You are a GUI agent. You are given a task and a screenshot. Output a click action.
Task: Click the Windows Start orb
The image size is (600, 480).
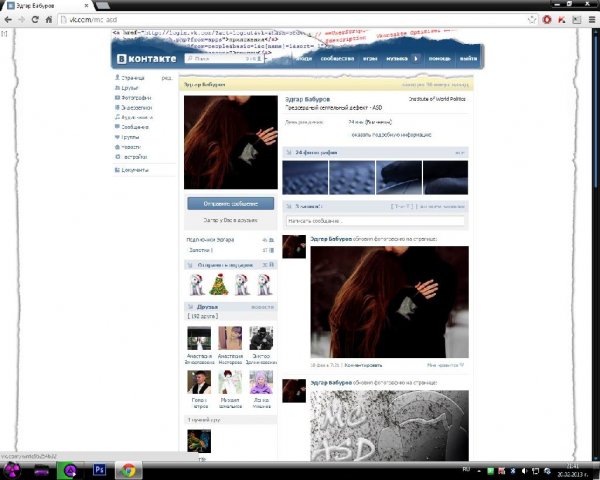pyautogui.click(x=13, y=470)
